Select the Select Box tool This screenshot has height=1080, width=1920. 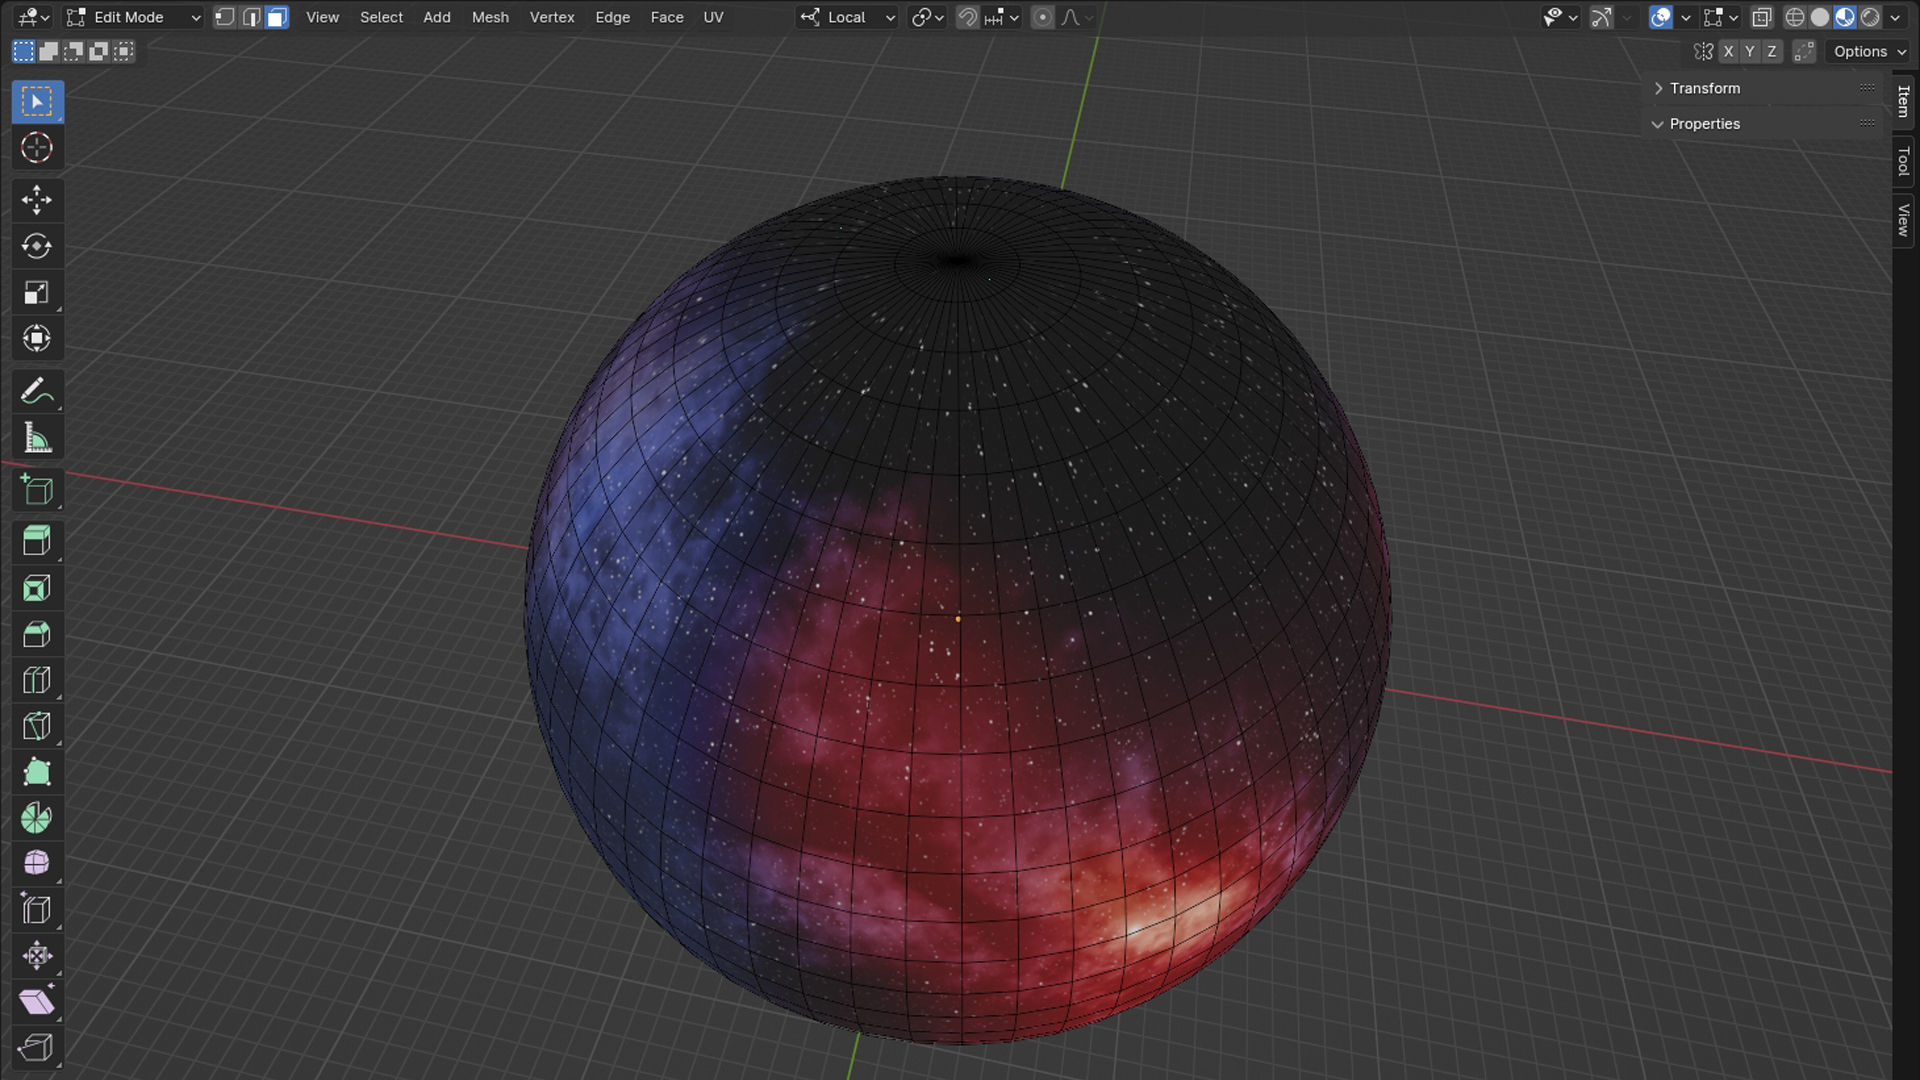coord(37,102)
